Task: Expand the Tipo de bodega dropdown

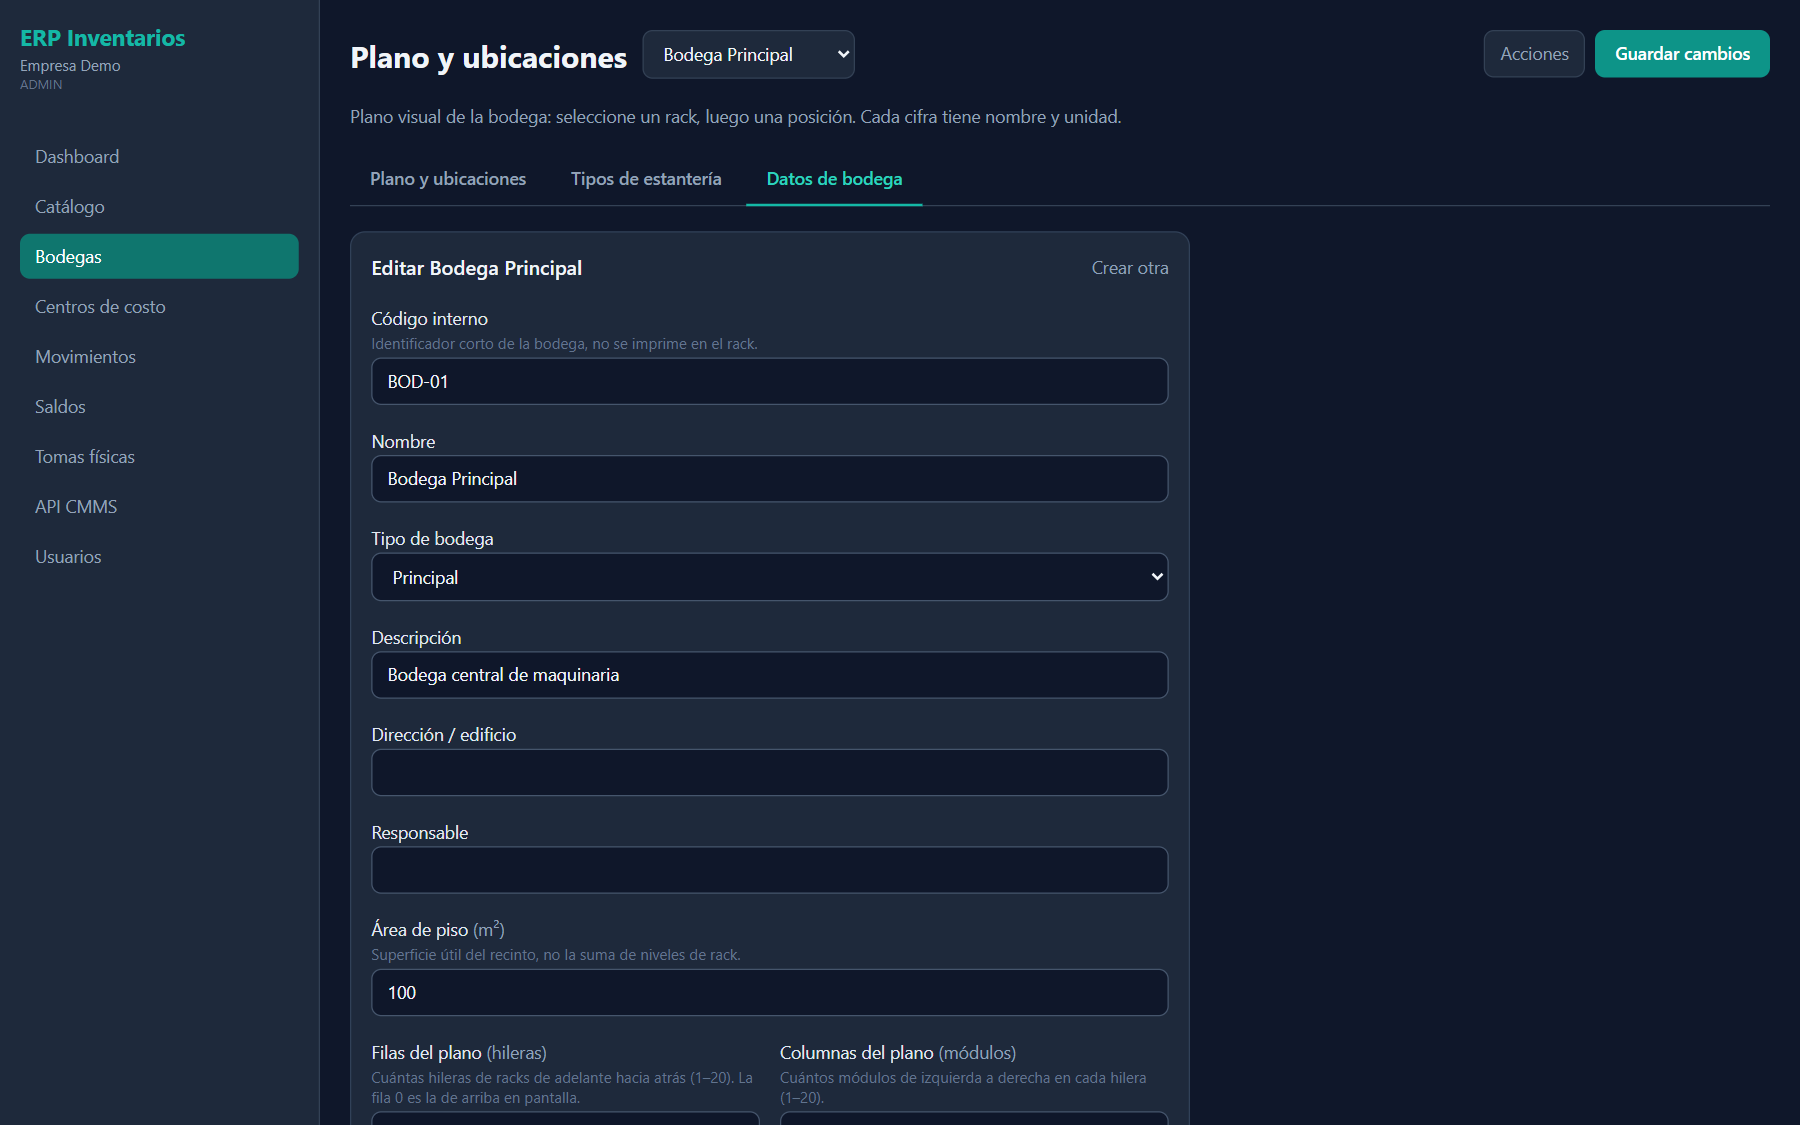Action: [769, 577]
